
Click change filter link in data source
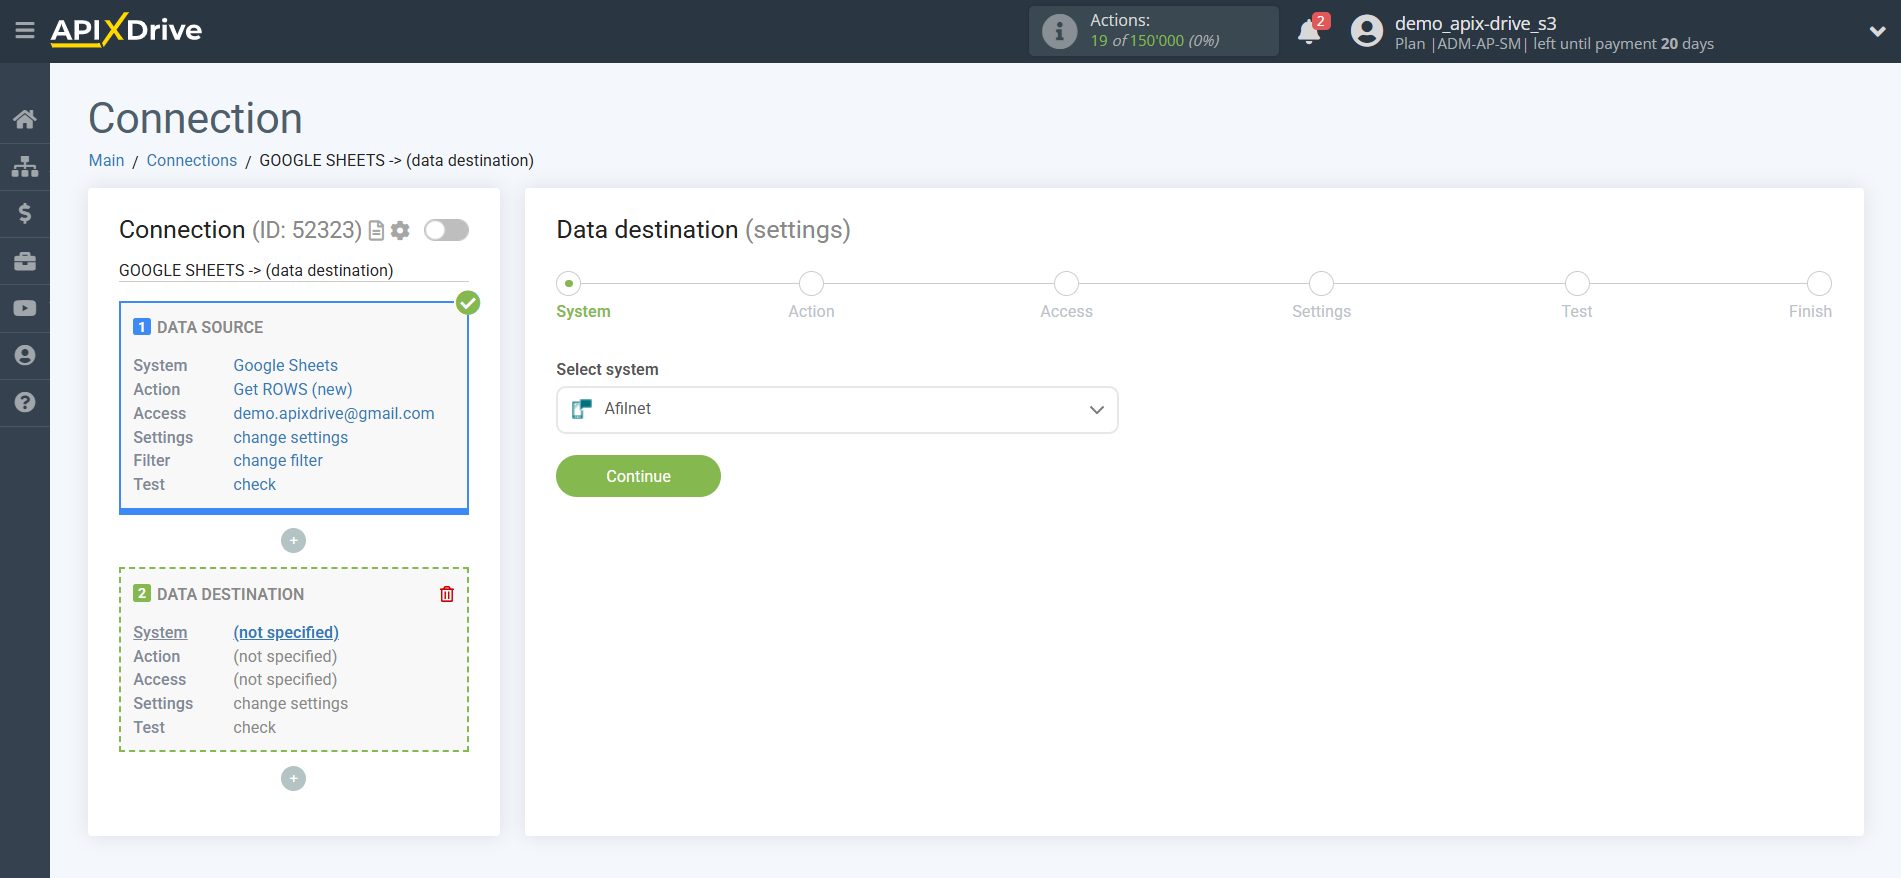(278, 461)
